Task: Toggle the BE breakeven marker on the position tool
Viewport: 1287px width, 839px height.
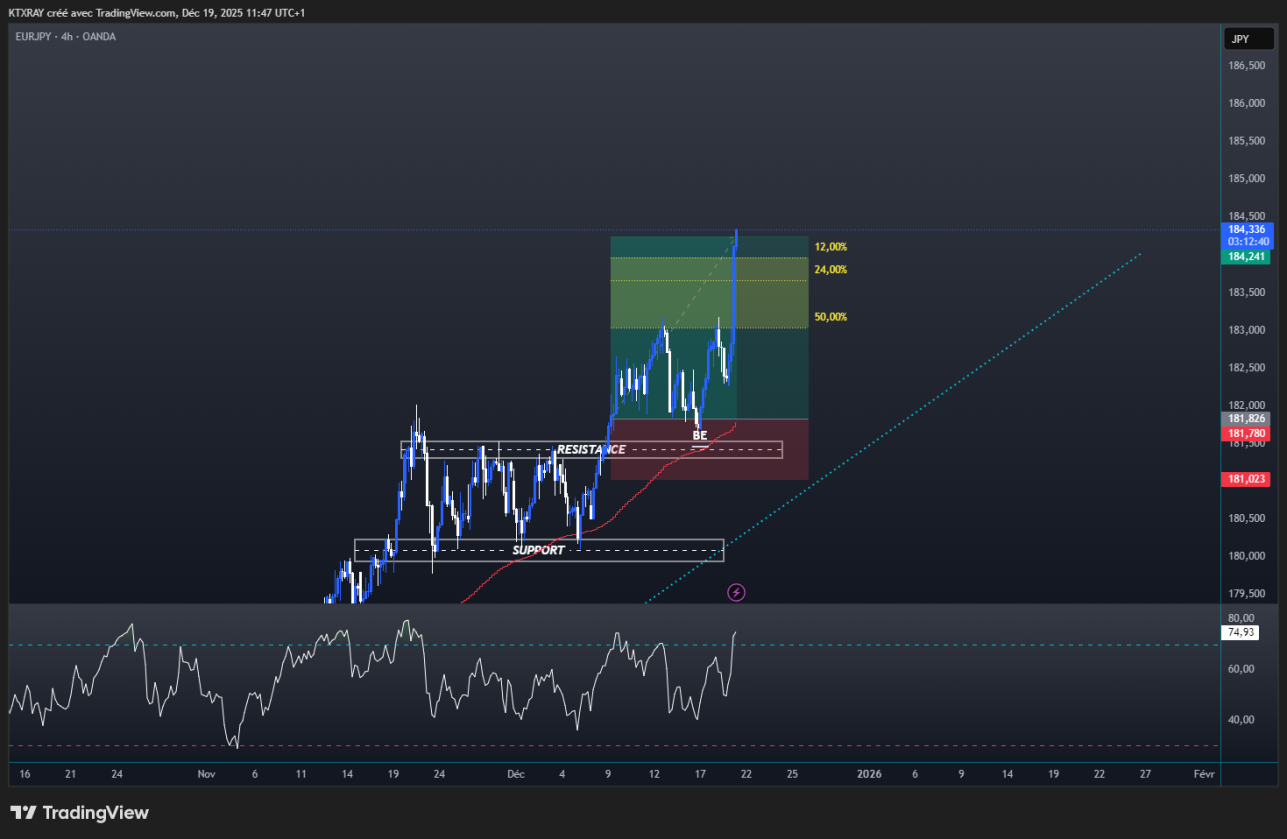Action: (699, 435)
